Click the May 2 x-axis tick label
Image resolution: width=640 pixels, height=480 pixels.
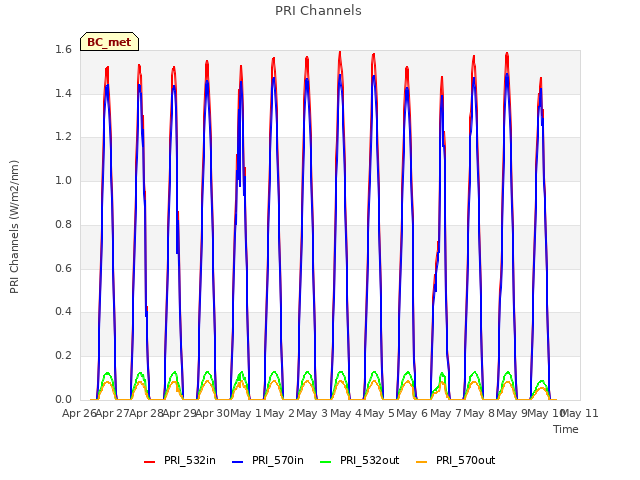pos(279,413)
